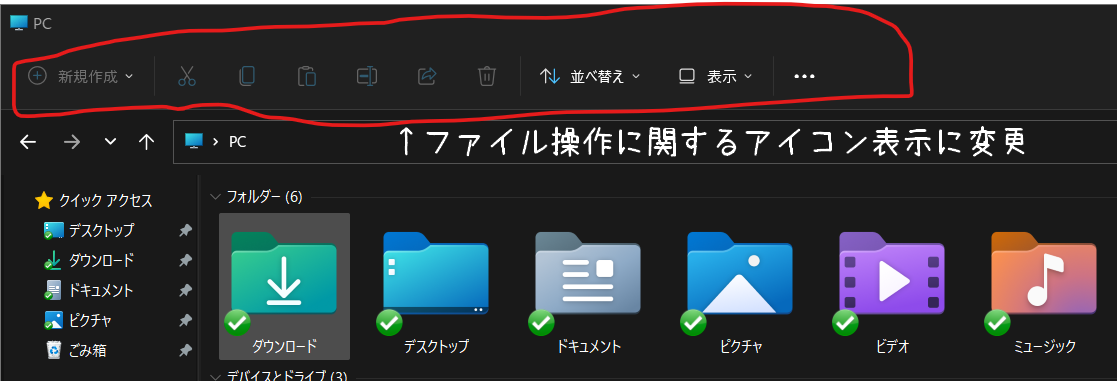Click the PC window title icon
The width and height of the screenshot is (1117, 381).
pos(19,23)
